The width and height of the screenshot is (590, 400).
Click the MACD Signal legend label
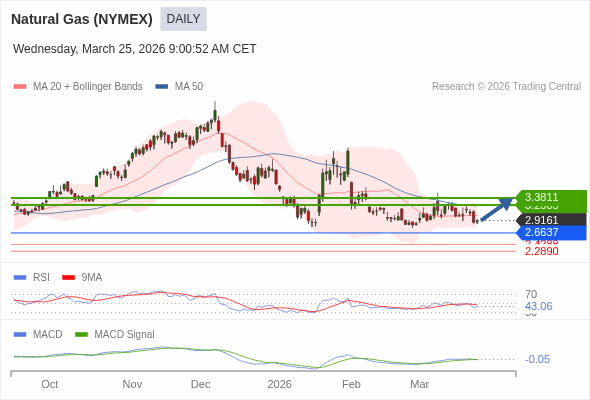coord(125,335)
